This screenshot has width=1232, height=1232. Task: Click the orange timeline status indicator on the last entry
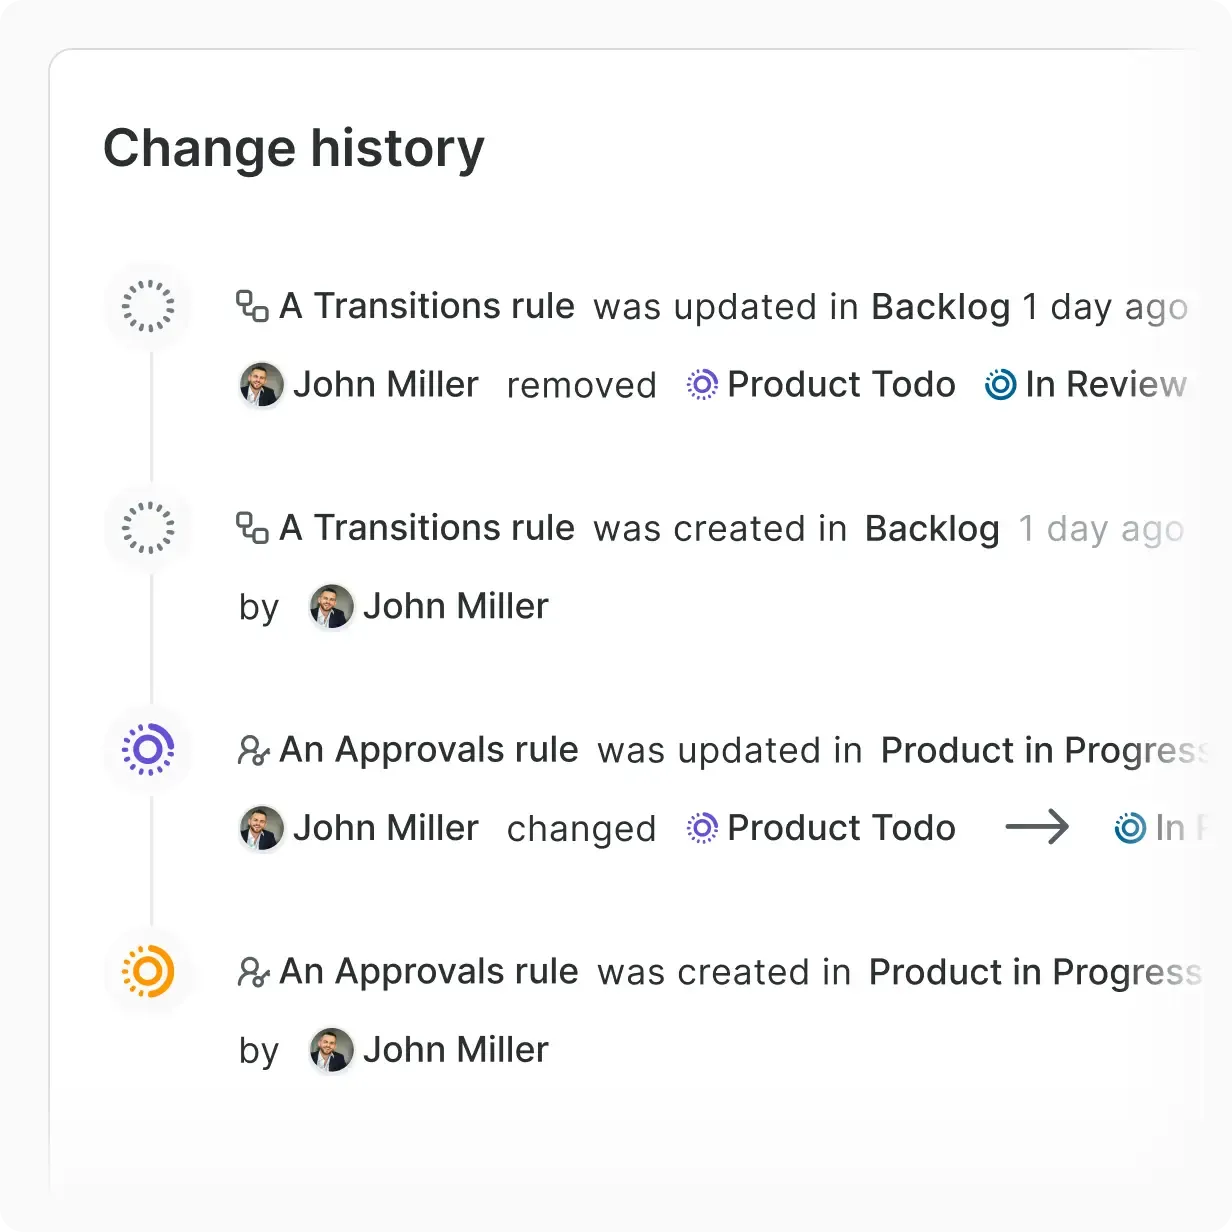click(x=147, y=970)
